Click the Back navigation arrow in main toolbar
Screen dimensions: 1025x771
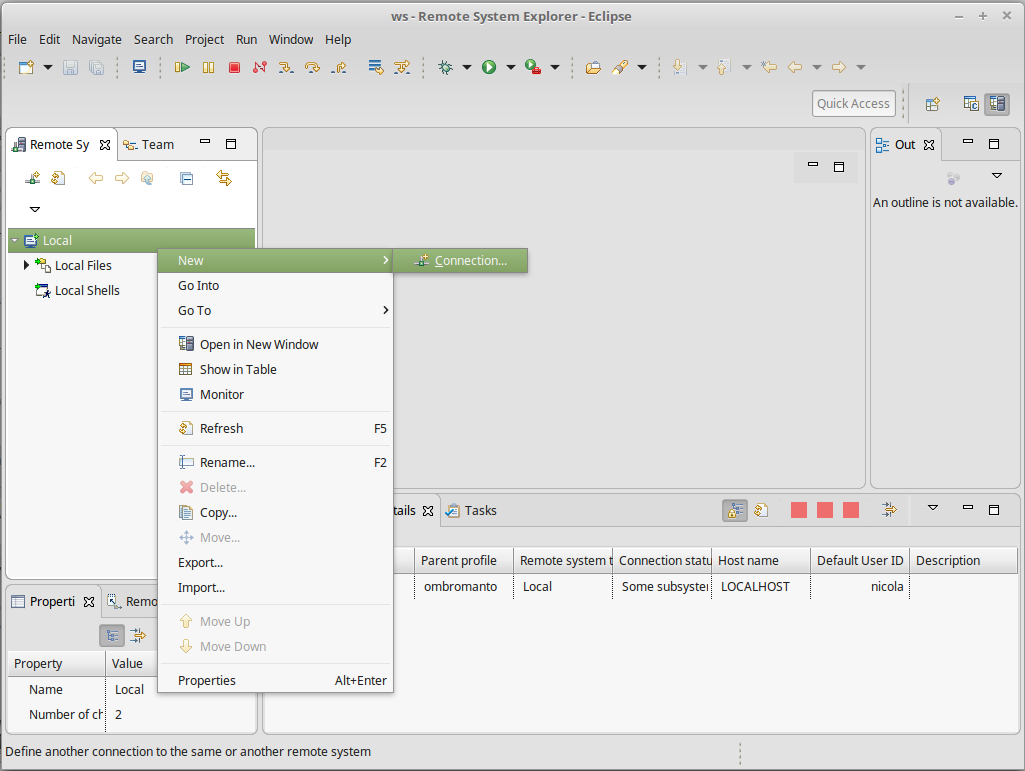[x=795, y=67]
